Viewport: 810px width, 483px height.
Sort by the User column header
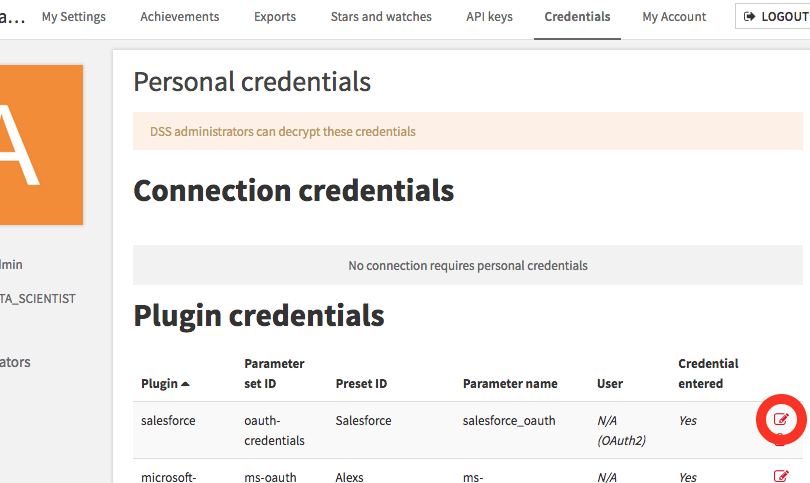pyautogui.click(x=610, y=384)
